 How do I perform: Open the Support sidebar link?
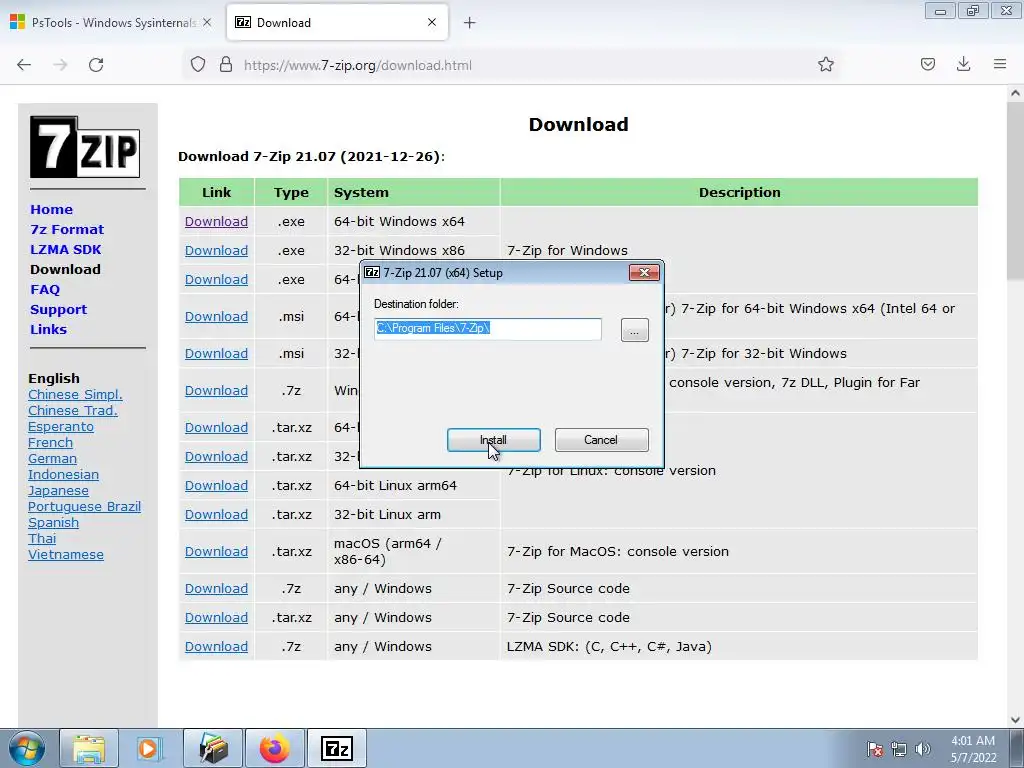[x=59, y=310]
